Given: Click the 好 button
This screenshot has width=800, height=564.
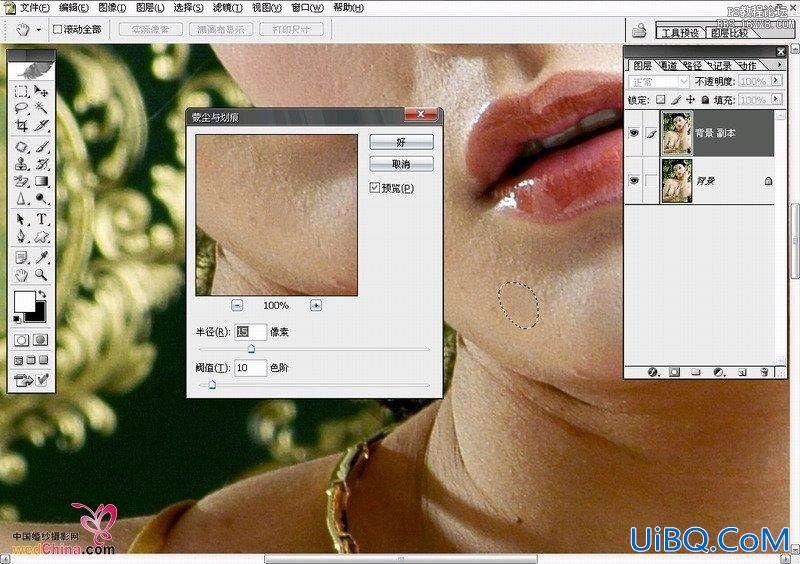Looking at the screenshot, I should coord(402,142).
